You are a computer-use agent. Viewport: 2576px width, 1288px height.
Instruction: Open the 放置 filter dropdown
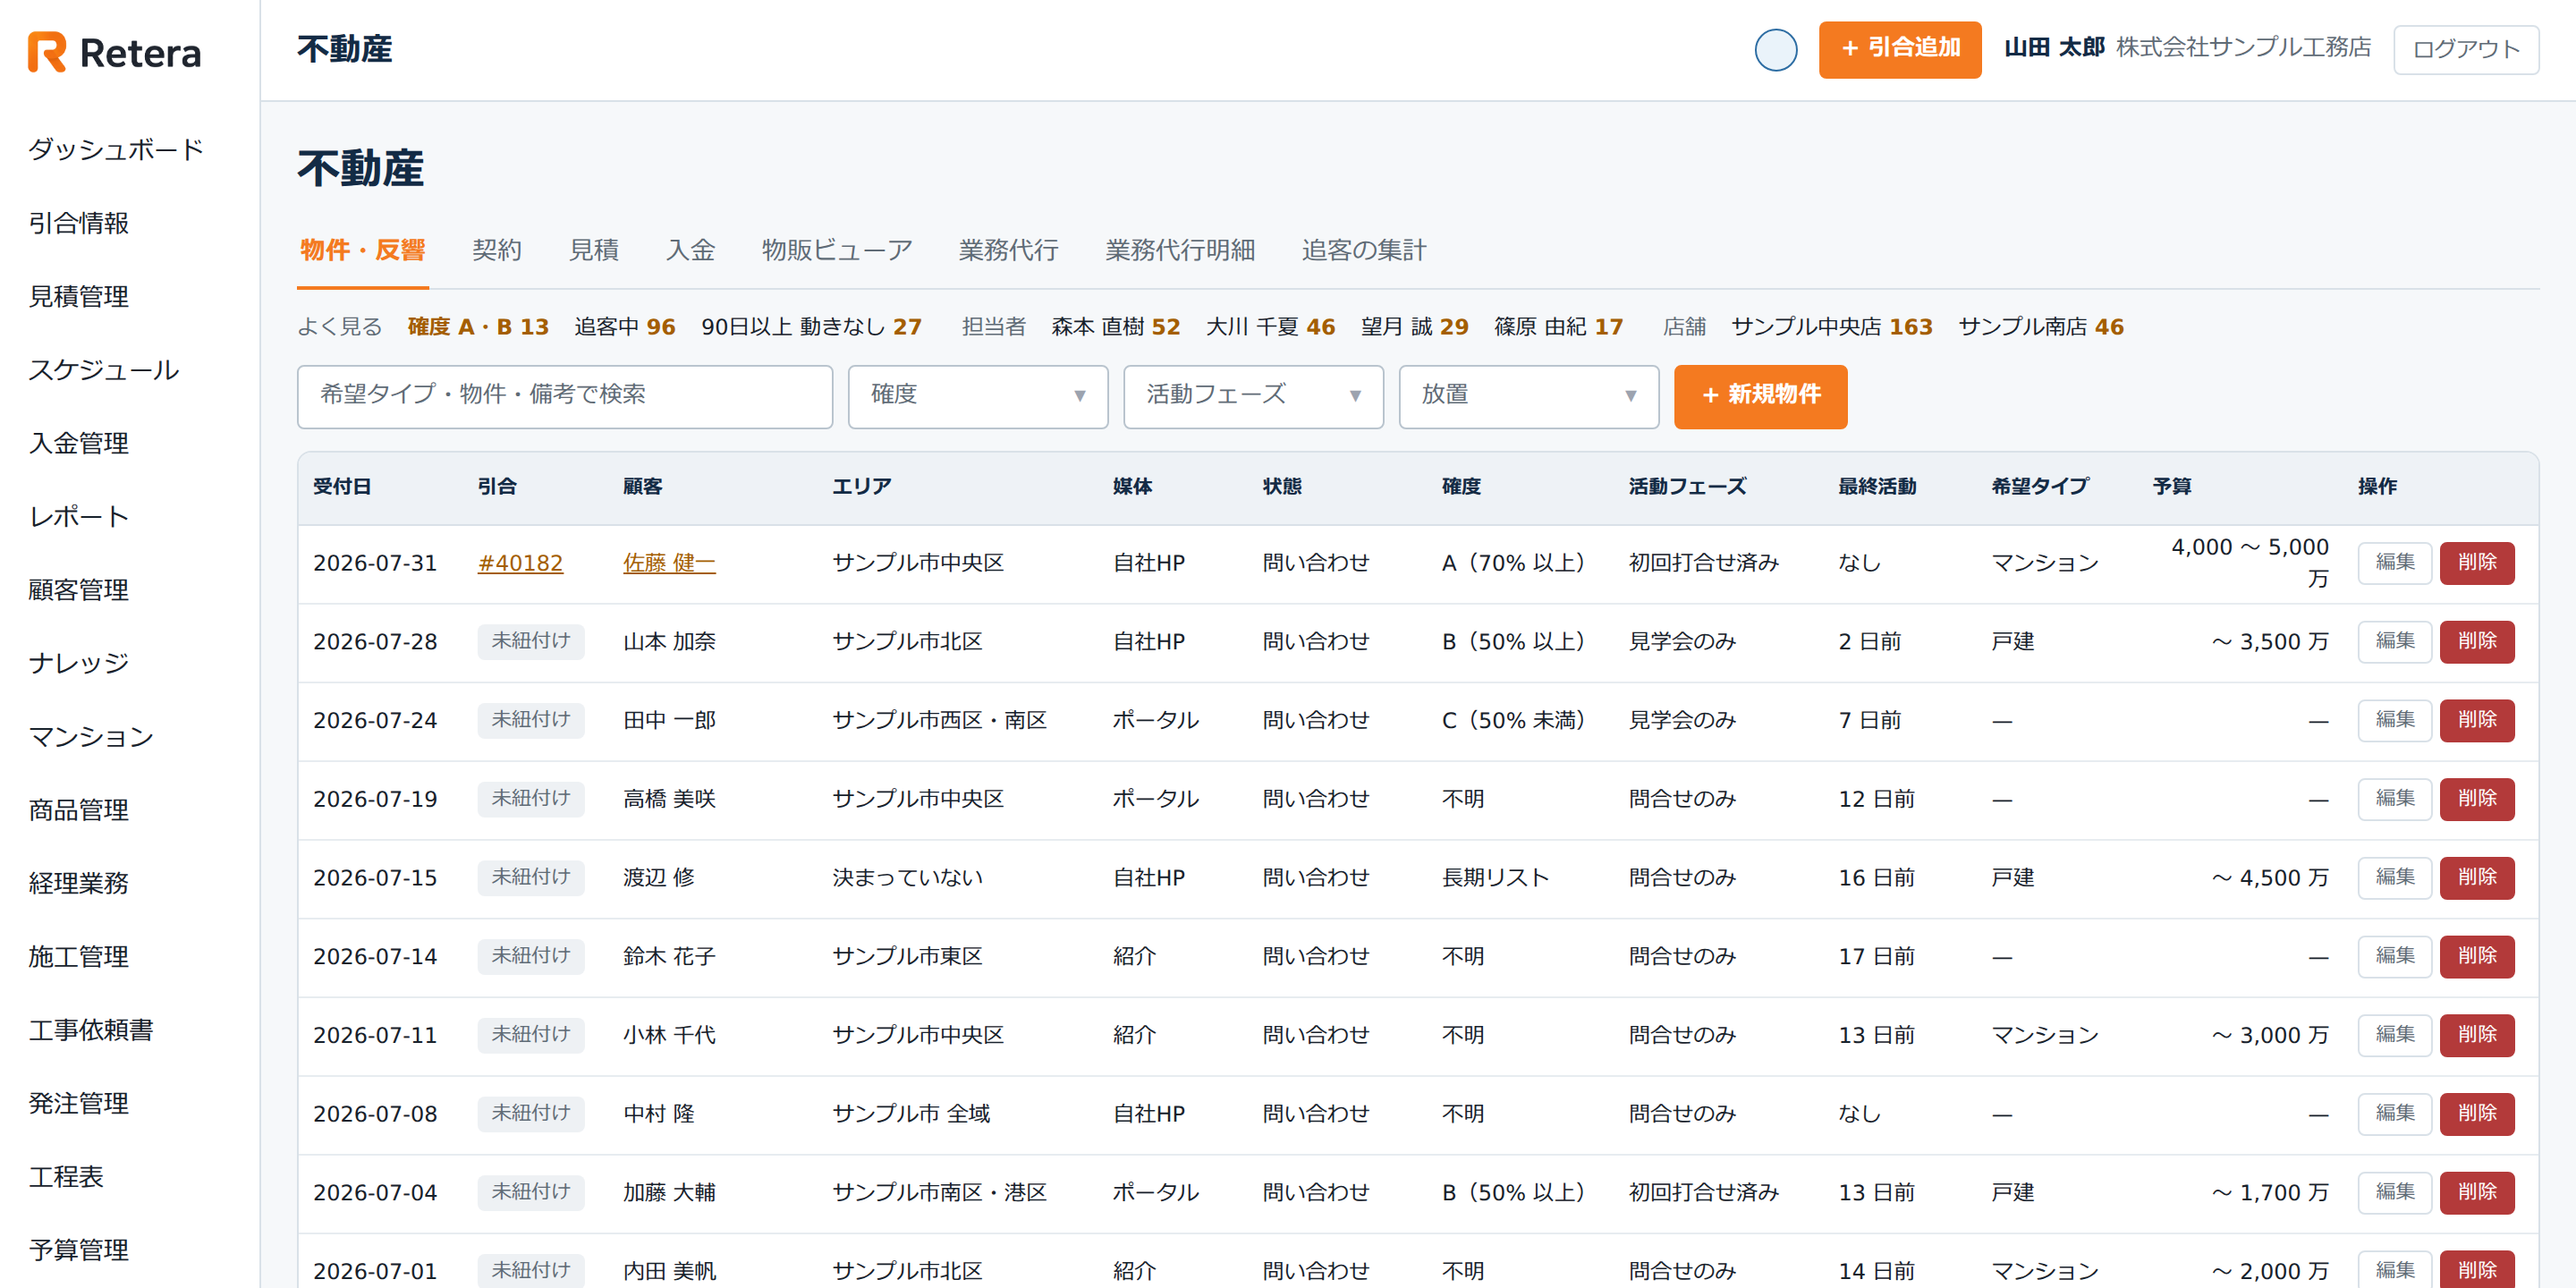click(1528, 396)
